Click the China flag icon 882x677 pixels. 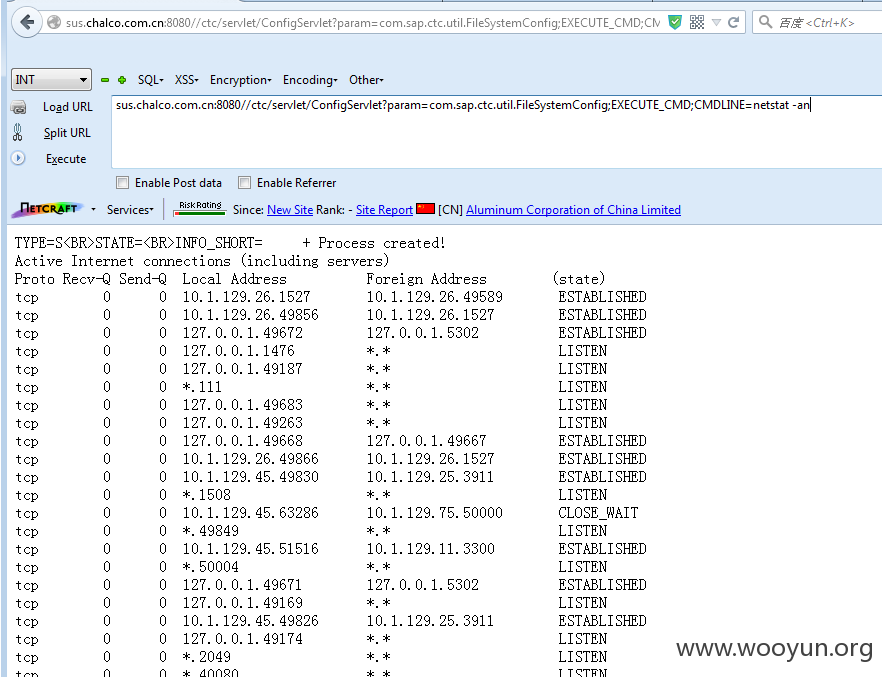pos(425,209)
